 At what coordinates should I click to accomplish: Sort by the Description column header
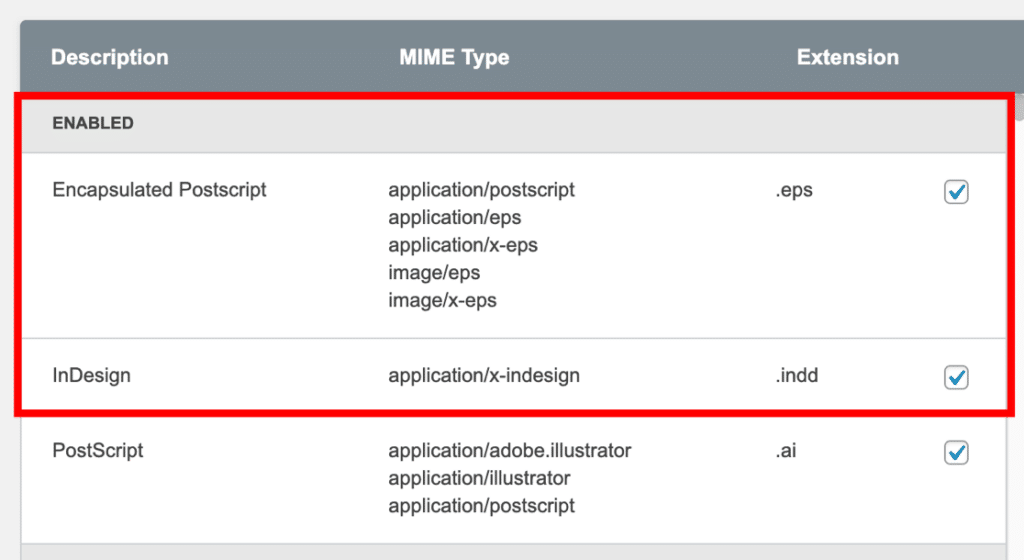[110, 57]
